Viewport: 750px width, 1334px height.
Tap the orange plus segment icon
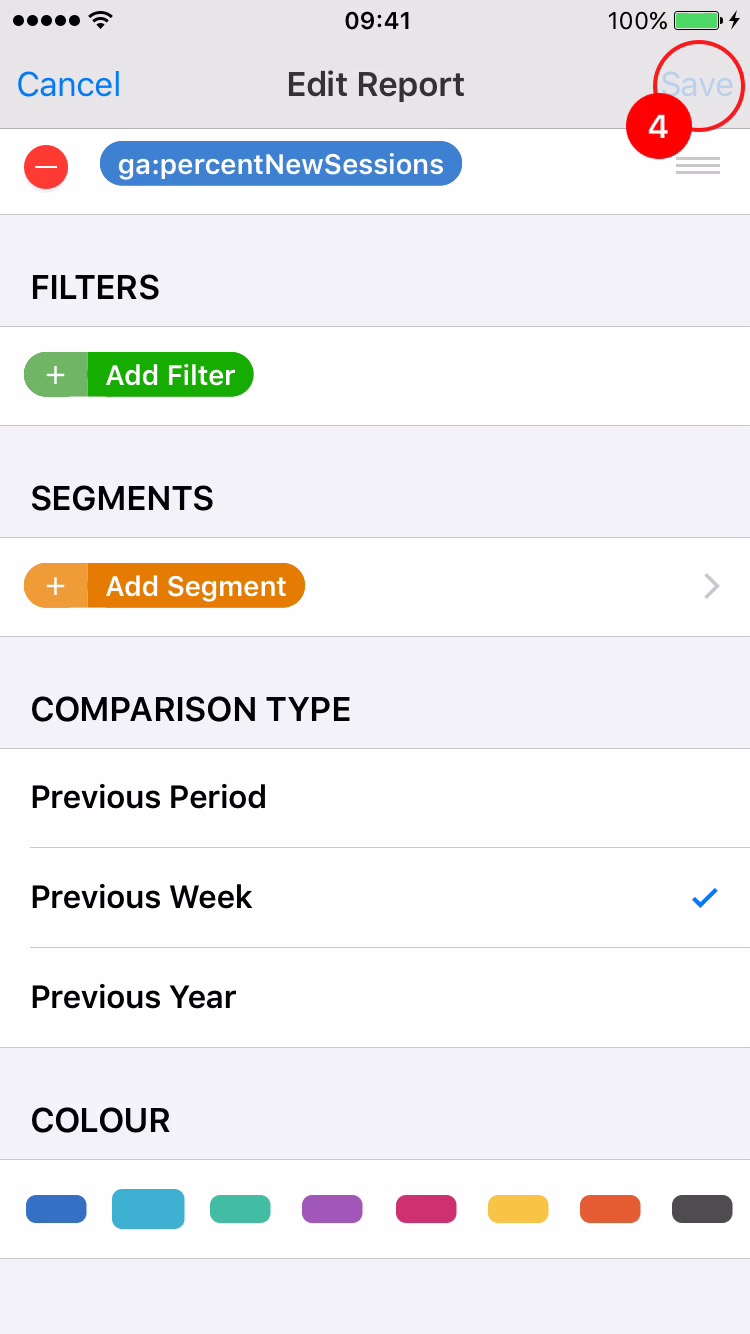click(56, 586)
